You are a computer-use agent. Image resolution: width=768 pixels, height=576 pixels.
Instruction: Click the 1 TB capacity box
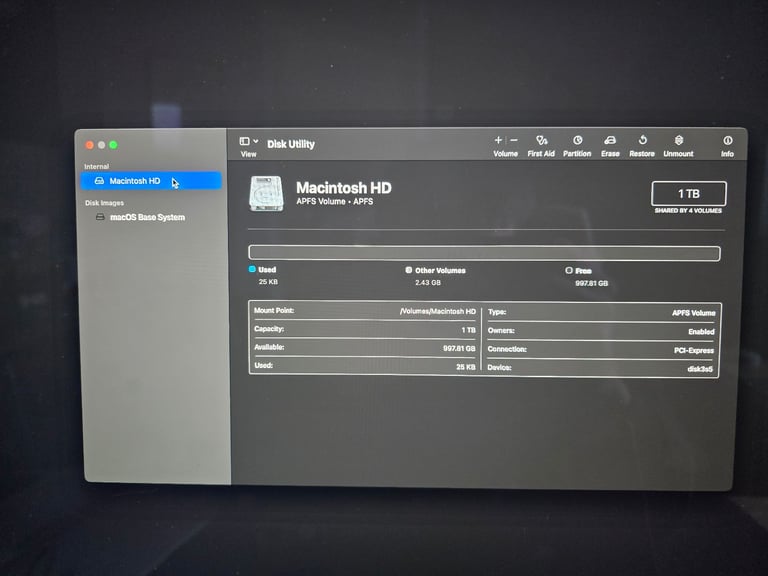click(x=689, y=194)
